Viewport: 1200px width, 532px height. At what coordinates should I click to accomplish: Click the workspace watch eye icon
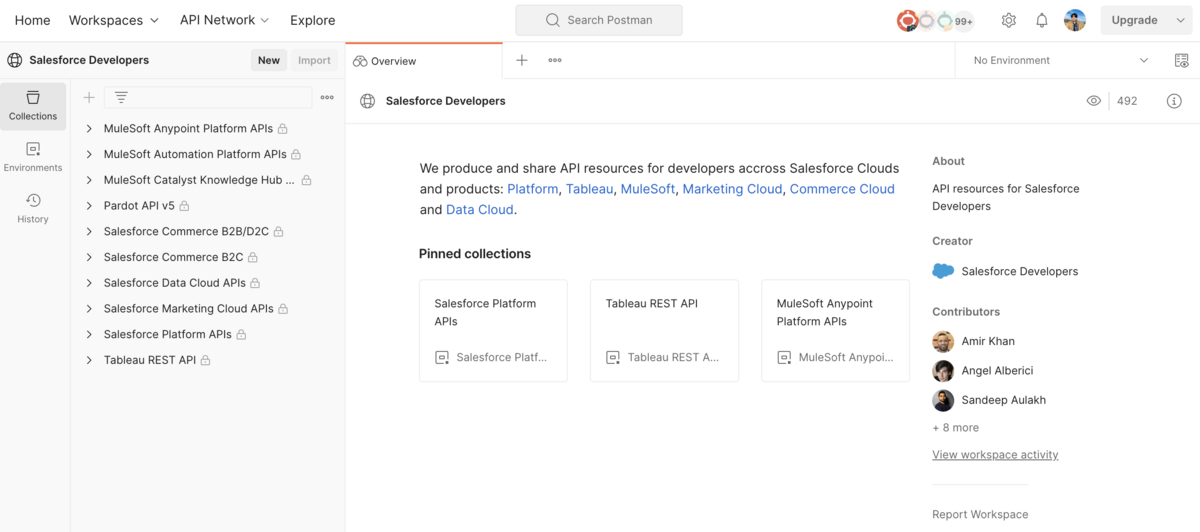pos(1093,101)
